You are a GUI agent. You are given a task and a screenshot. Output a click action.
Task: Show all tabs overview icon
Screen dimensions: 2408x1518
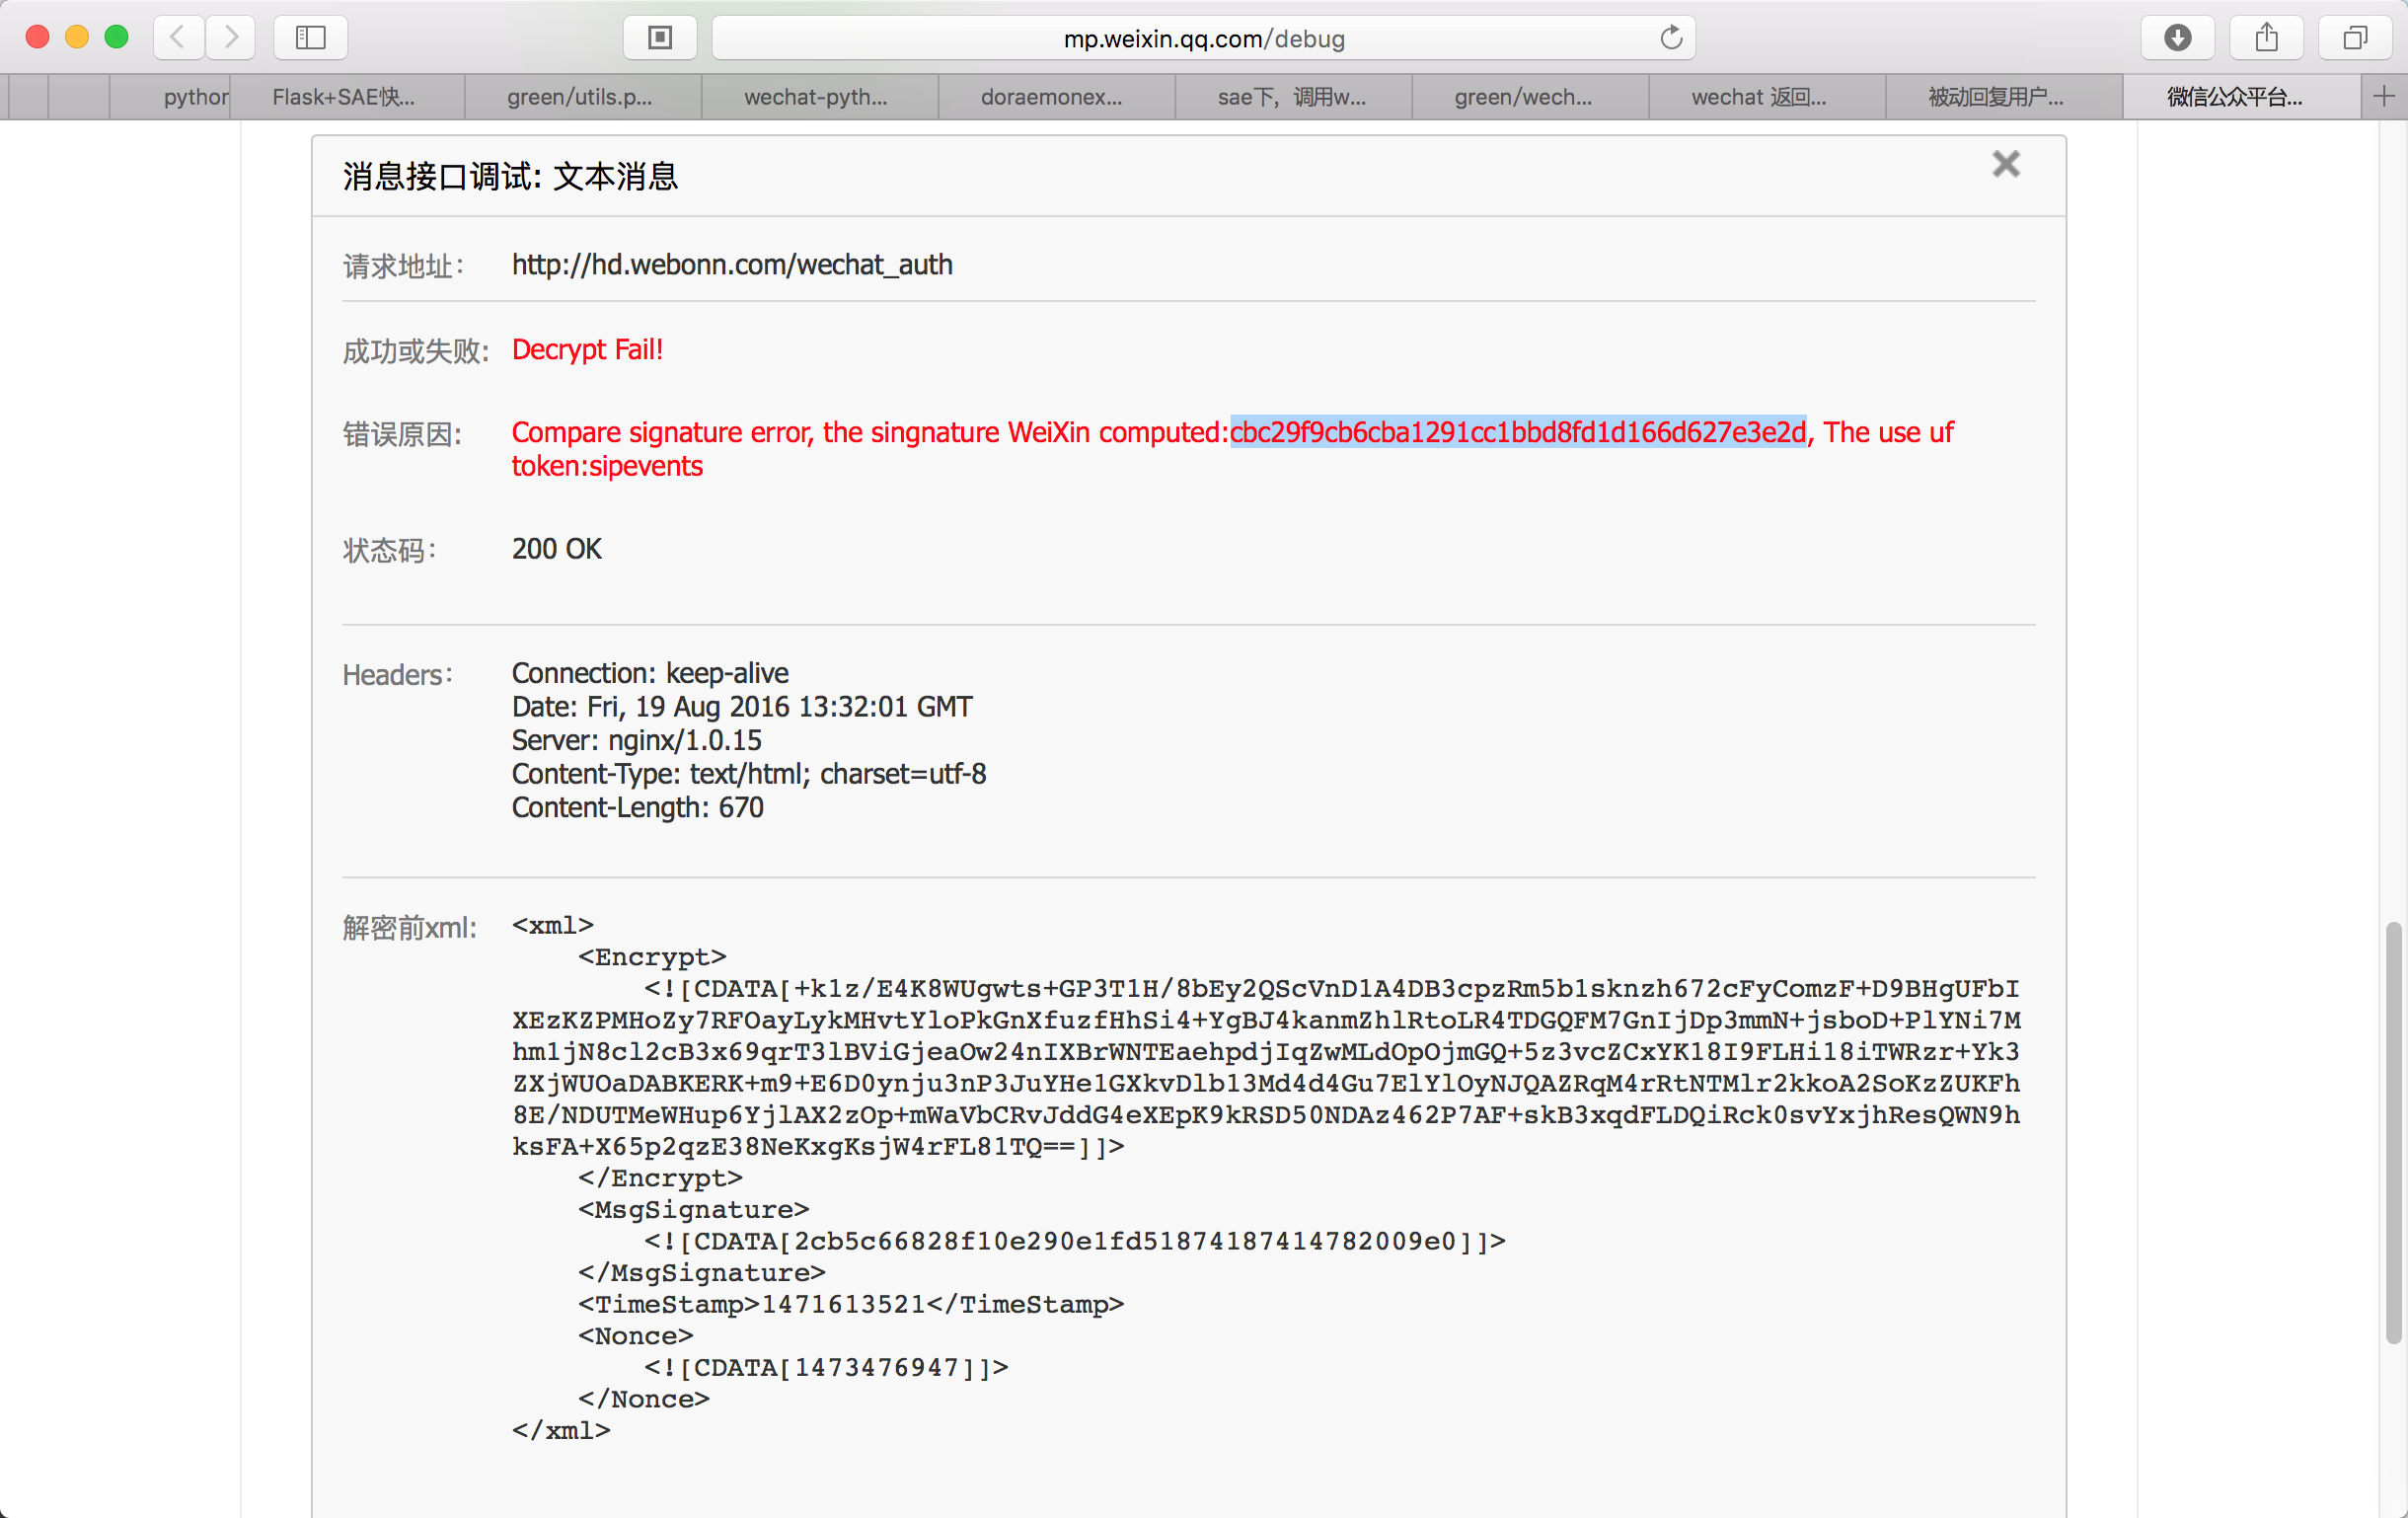coord(2355,38)
